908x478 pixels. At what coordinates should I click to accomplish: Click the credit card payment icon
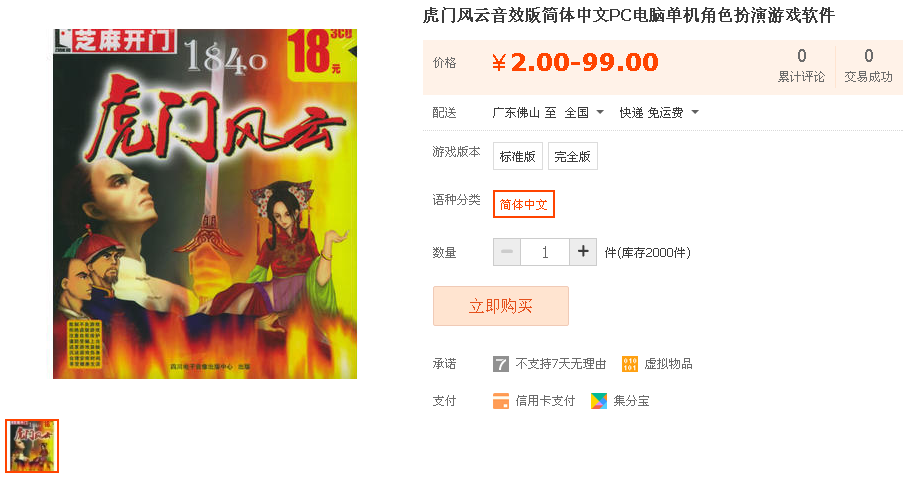coord(500,401)
